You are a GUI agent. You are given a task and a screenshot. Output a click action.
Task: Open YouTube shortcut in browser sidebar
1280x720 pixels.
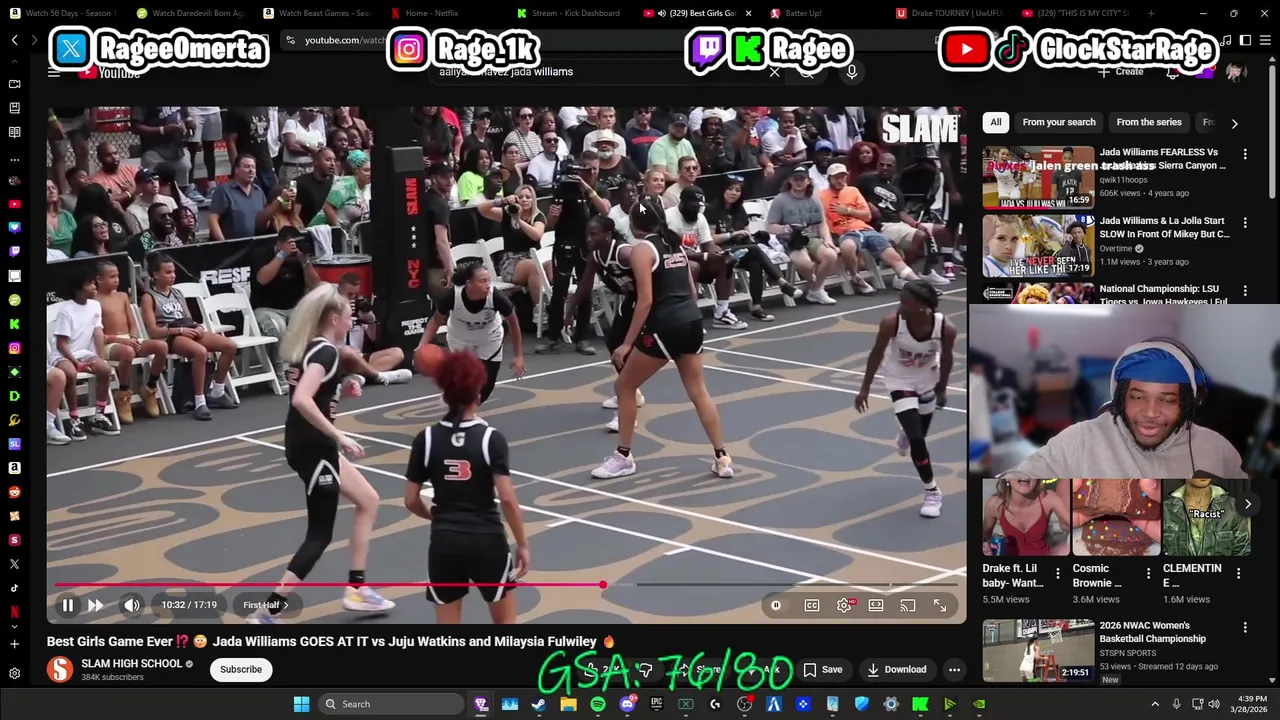14,204
